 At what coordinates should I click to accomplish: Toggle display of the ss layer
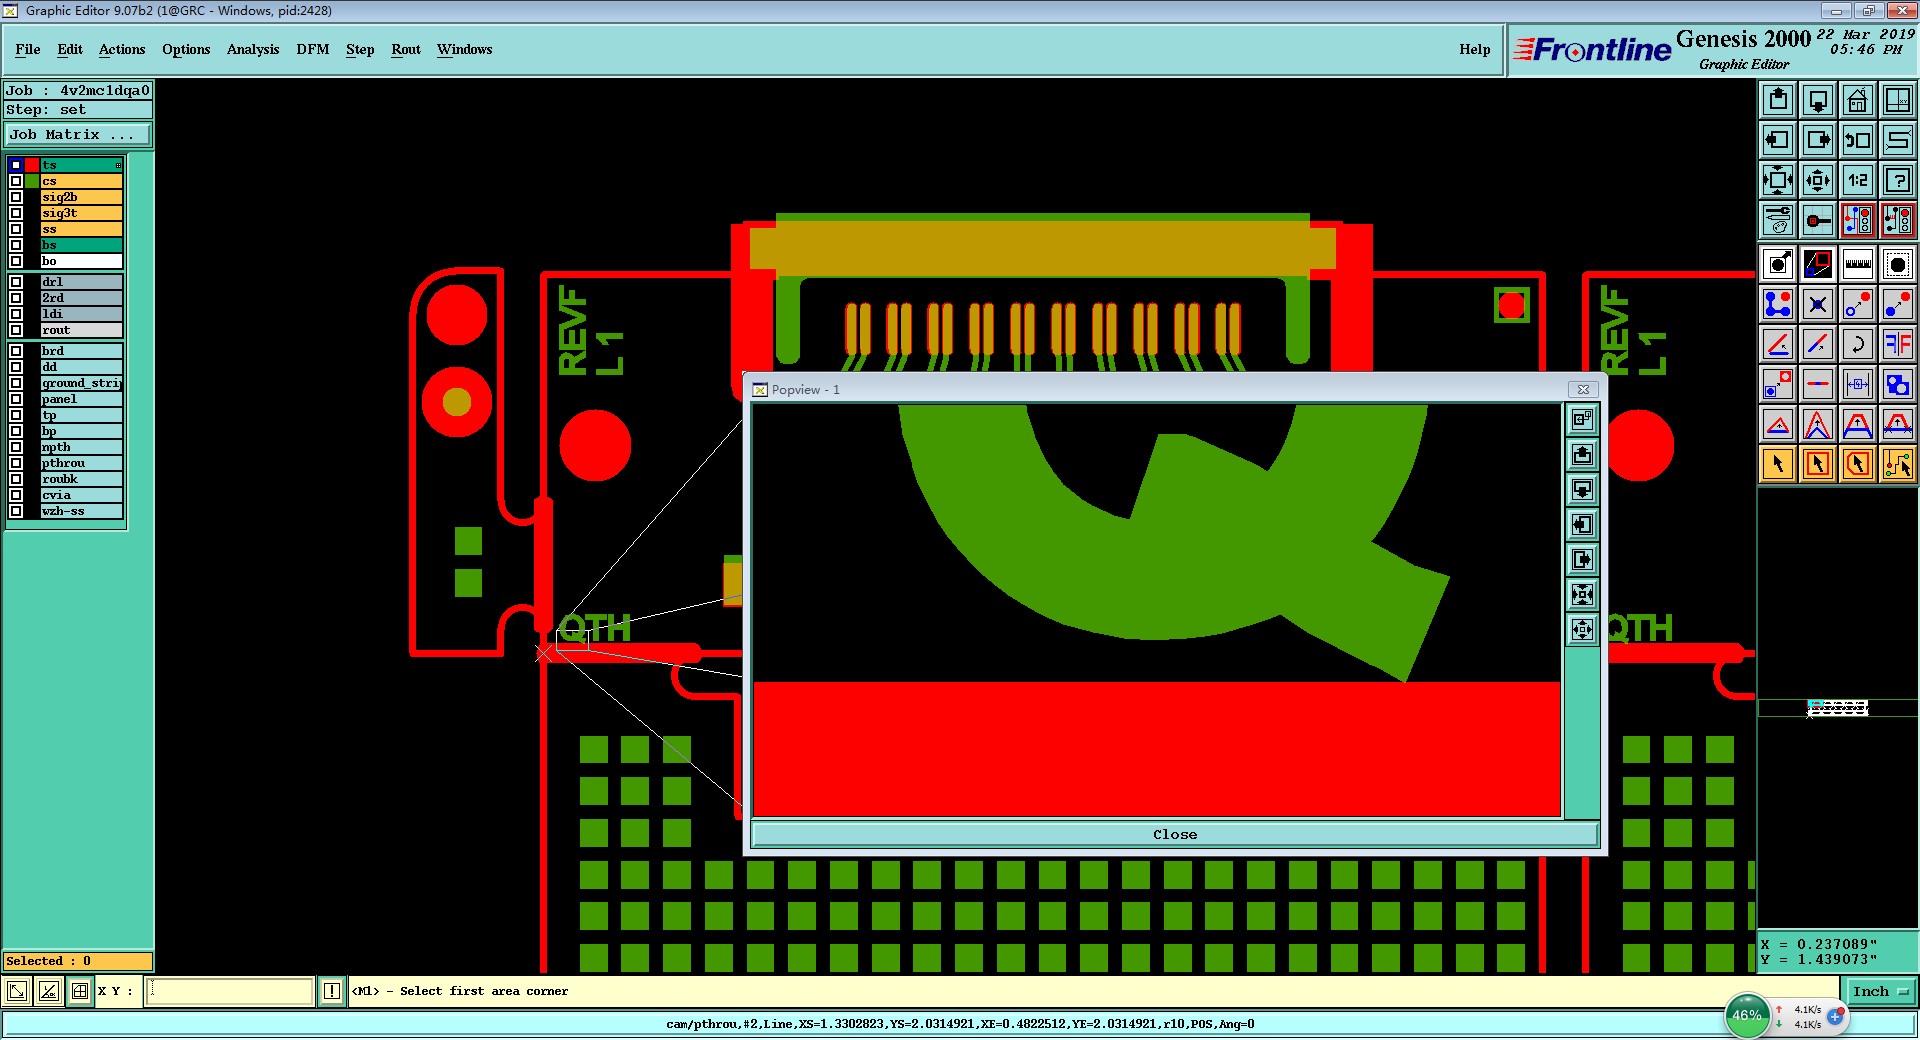point(16,229)
